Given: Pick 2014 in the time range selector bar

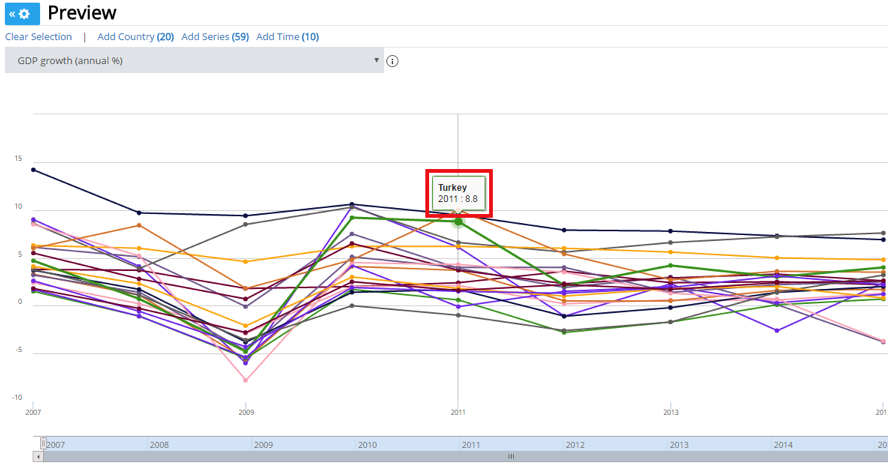Looking at the screenshot, I should tap(783, 444).
